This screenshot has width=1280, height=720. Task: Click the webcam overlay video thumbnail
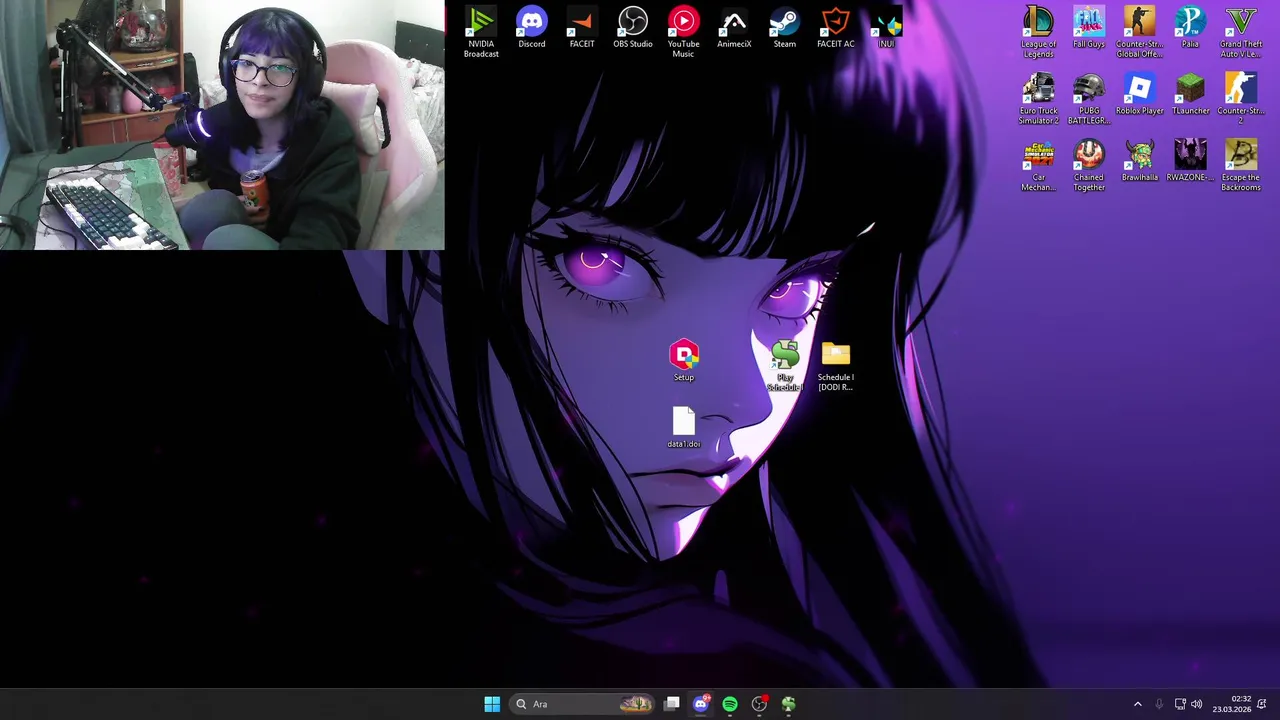click(222, 125)
